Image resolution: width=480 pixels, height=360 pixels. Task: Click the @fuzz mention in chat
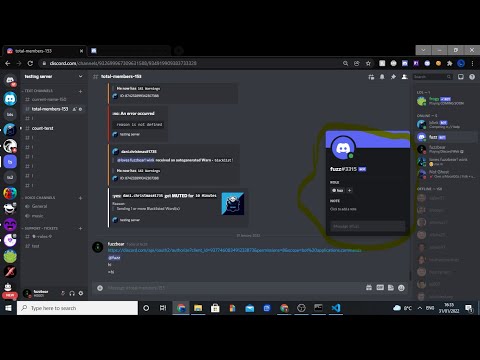click(x=114, y=257)
